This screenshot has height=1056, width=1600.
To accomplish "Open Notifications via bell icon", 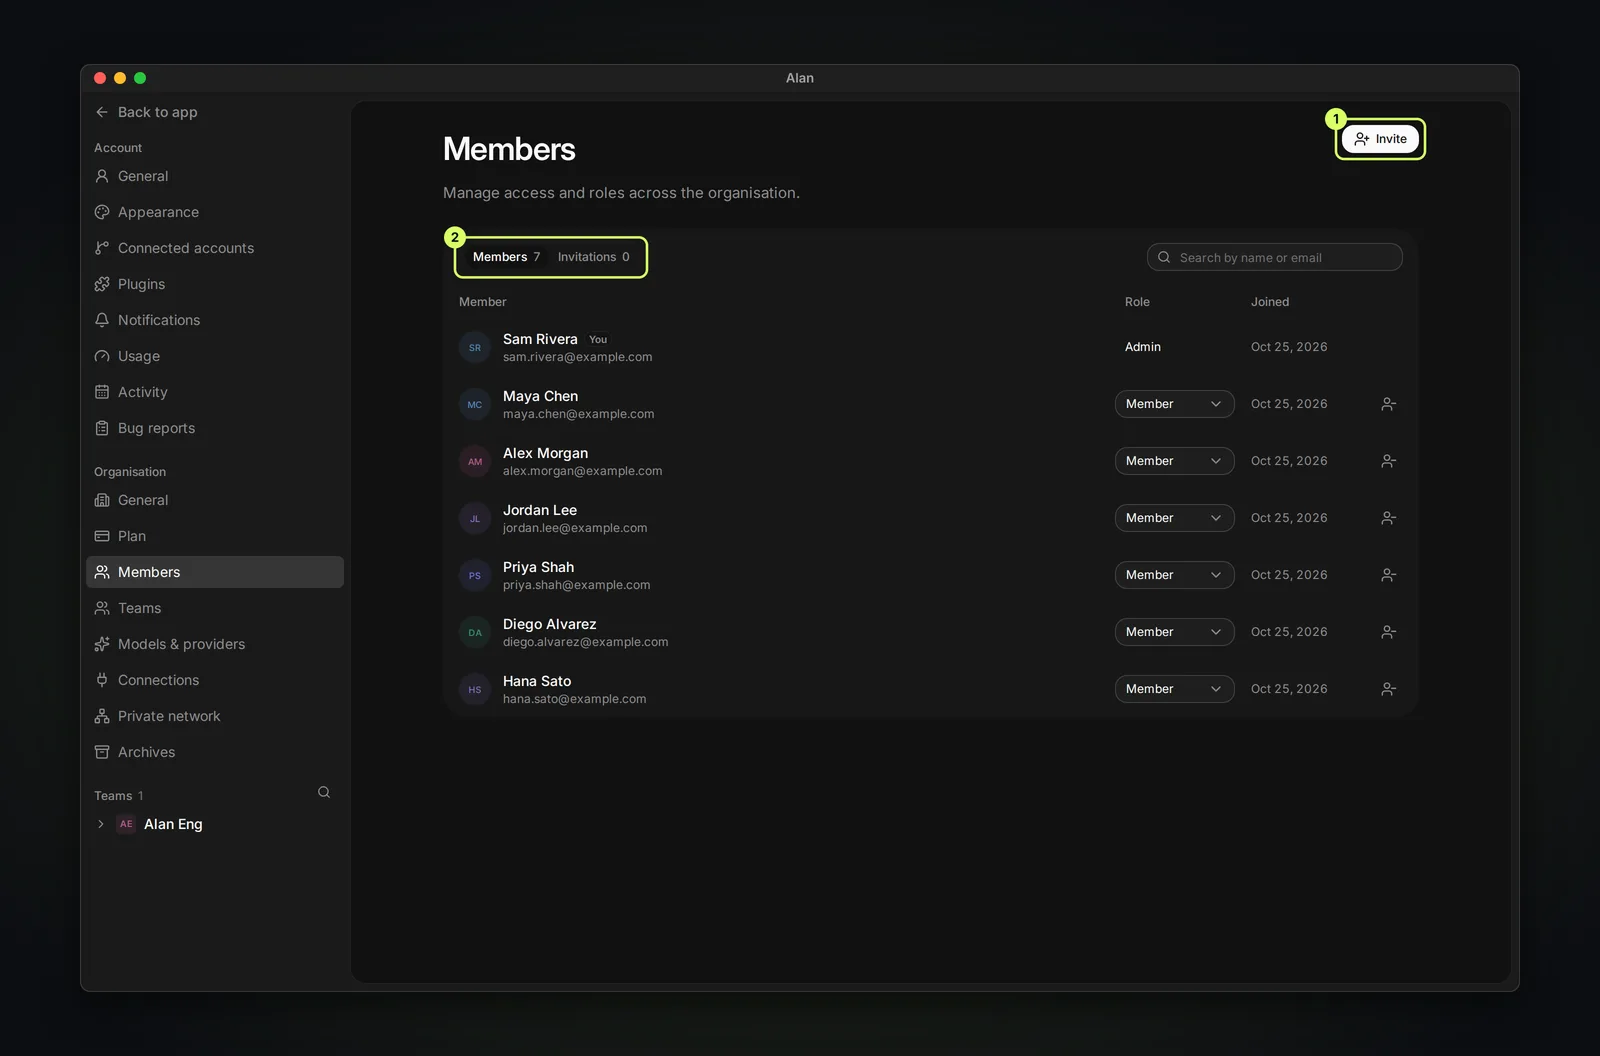I will point(102,320).
